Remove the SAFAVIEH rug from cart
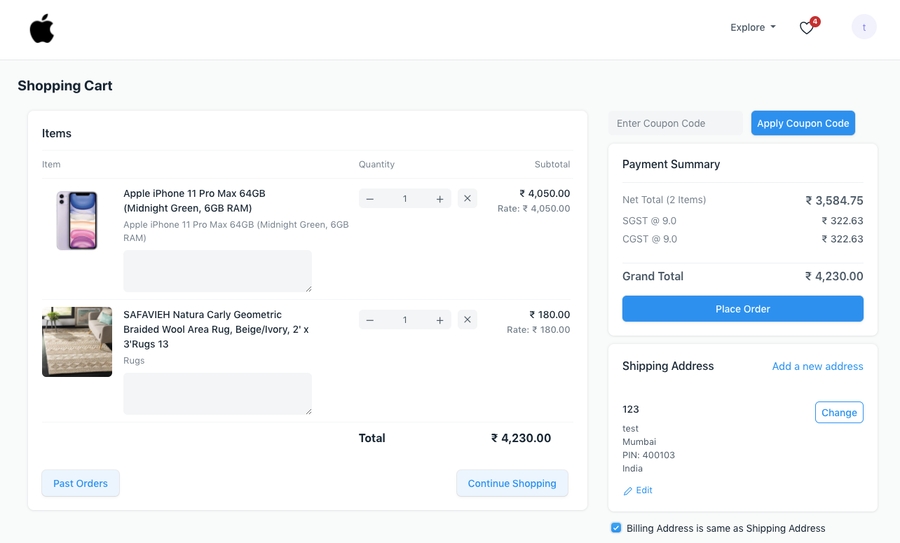 (467, 320)
